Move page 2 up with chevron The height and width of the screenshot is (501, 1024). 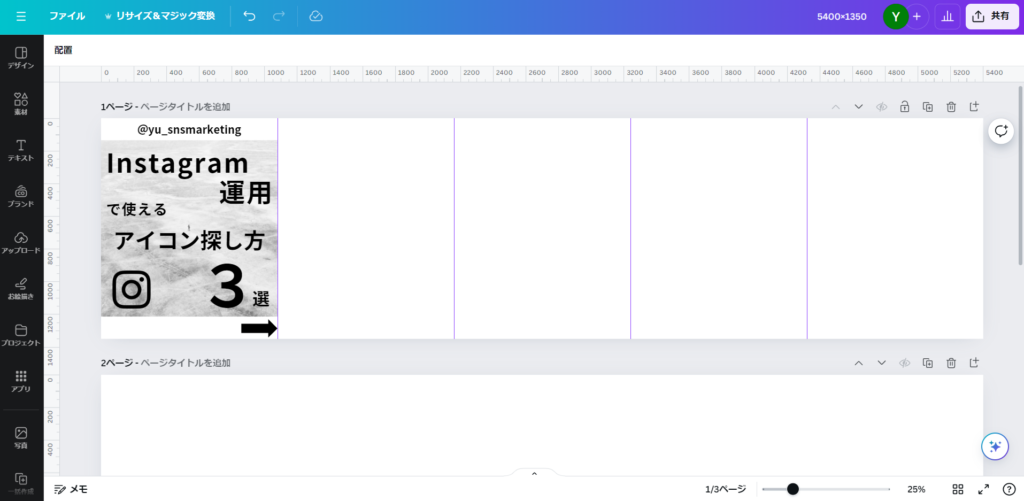click(x=859, y=363)
